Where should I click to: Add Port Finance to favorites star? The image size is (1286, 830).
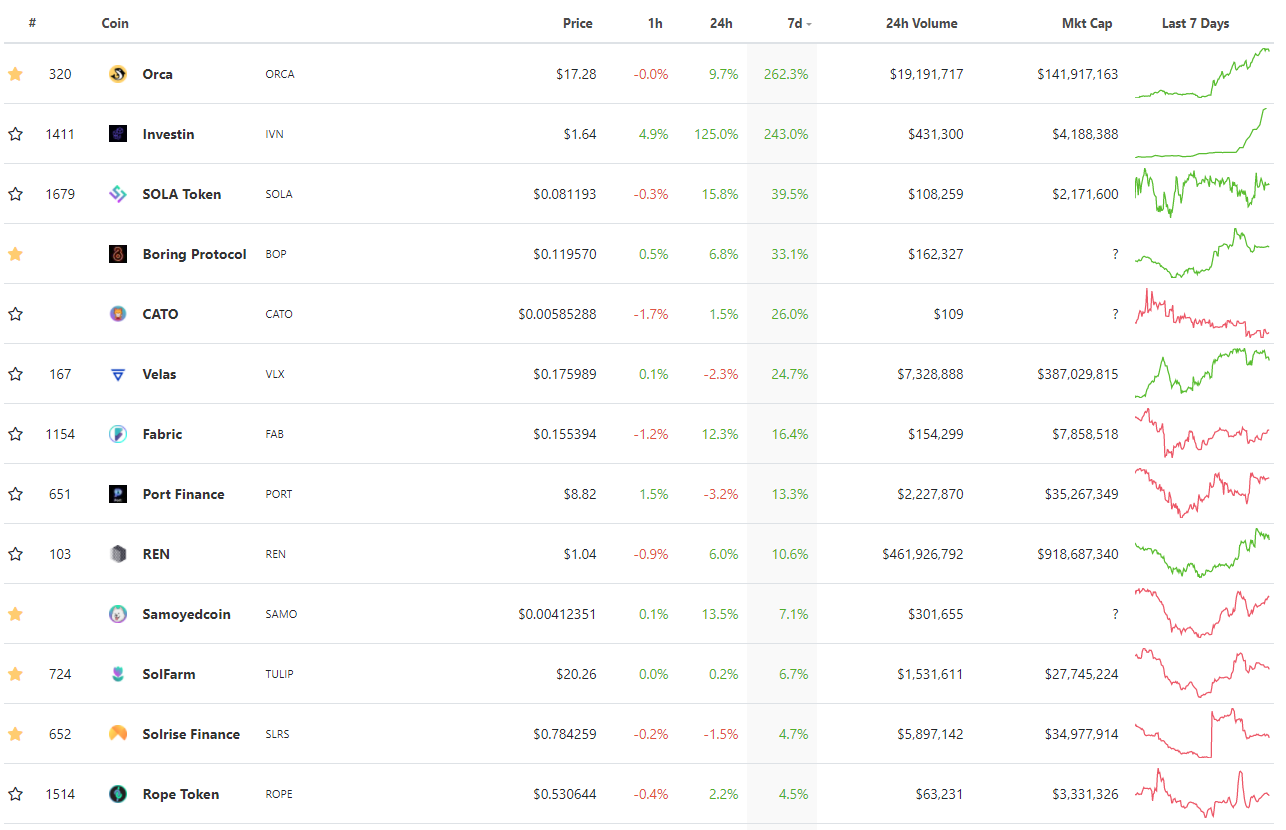click(x=15, y=494)
